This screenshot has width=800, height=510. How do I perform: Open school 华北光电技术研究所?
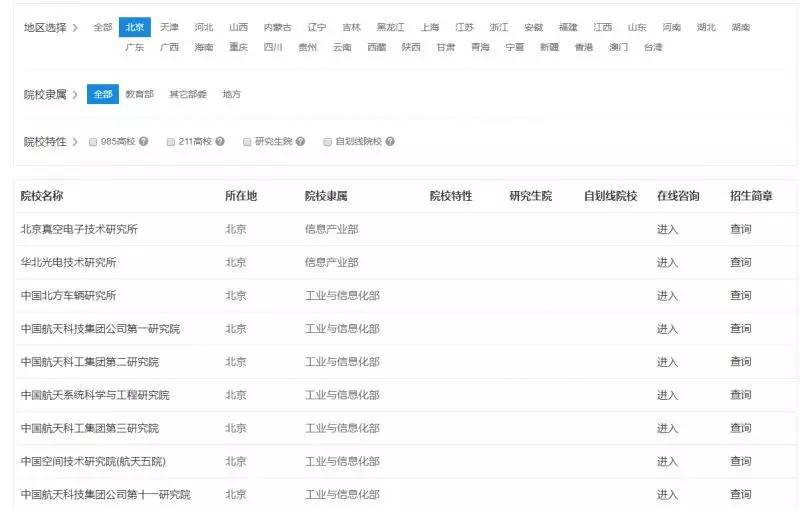[68, 262]
